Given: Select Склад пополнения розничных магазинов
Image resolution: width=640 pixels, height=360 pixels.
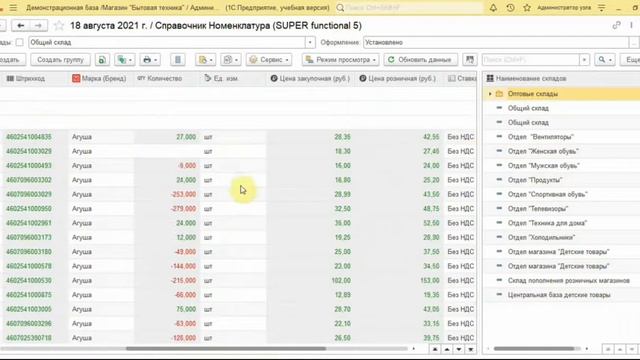Looking at the screenshot, I should pos(569,280).
